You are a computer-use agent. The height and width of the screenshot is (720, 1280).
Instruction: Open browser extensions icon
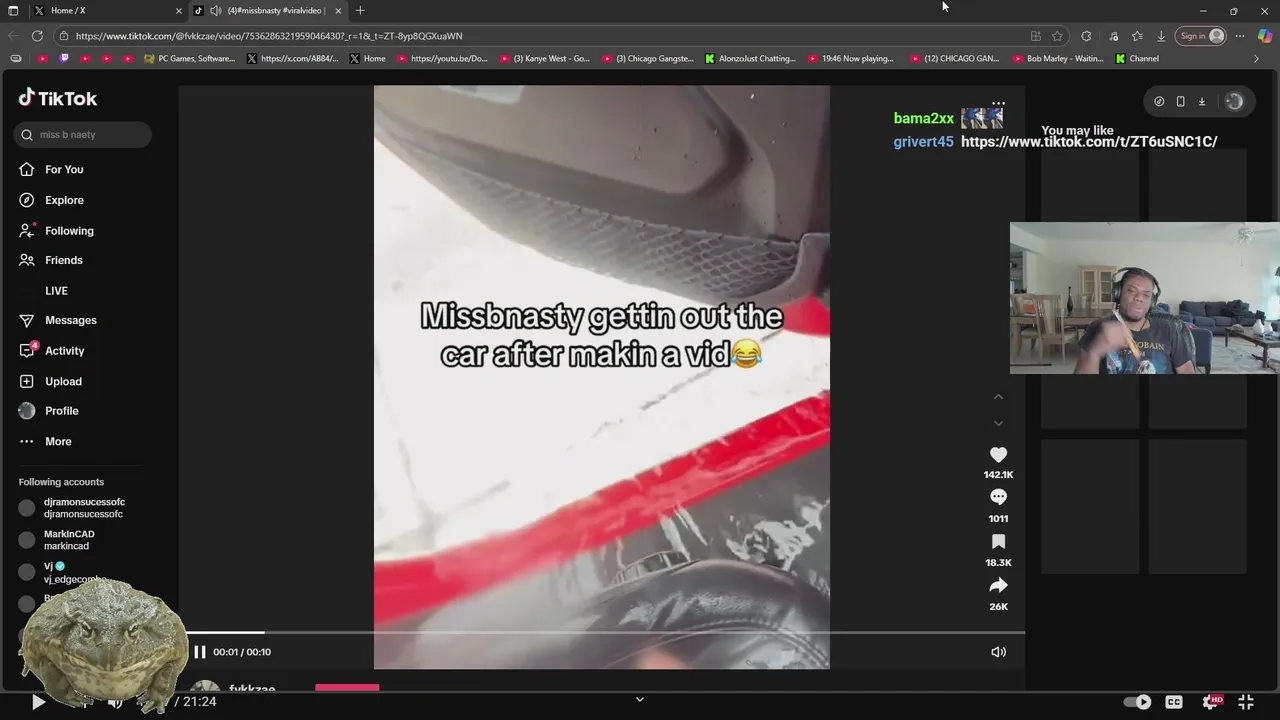click(1086, 36)
